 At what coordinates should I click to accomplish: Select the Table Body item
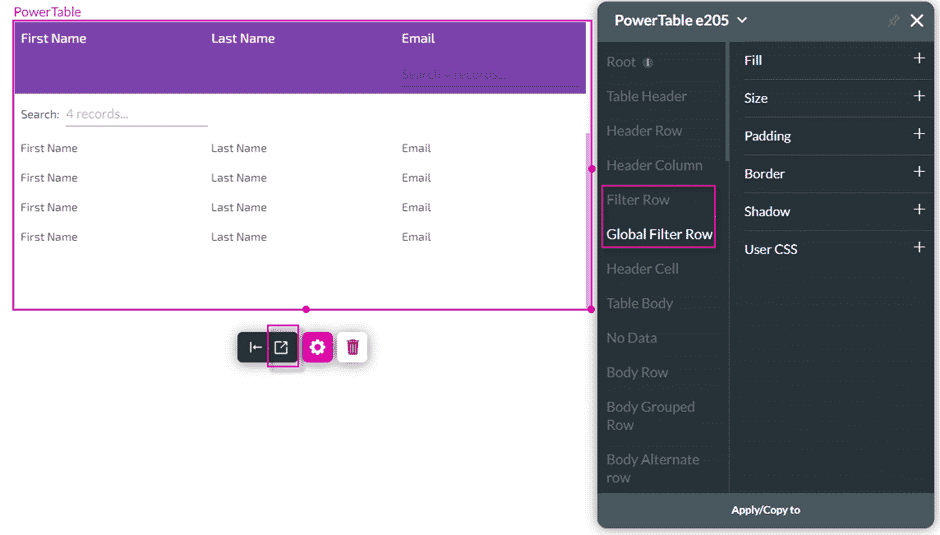pyautogui.click(x=639, y=303)
